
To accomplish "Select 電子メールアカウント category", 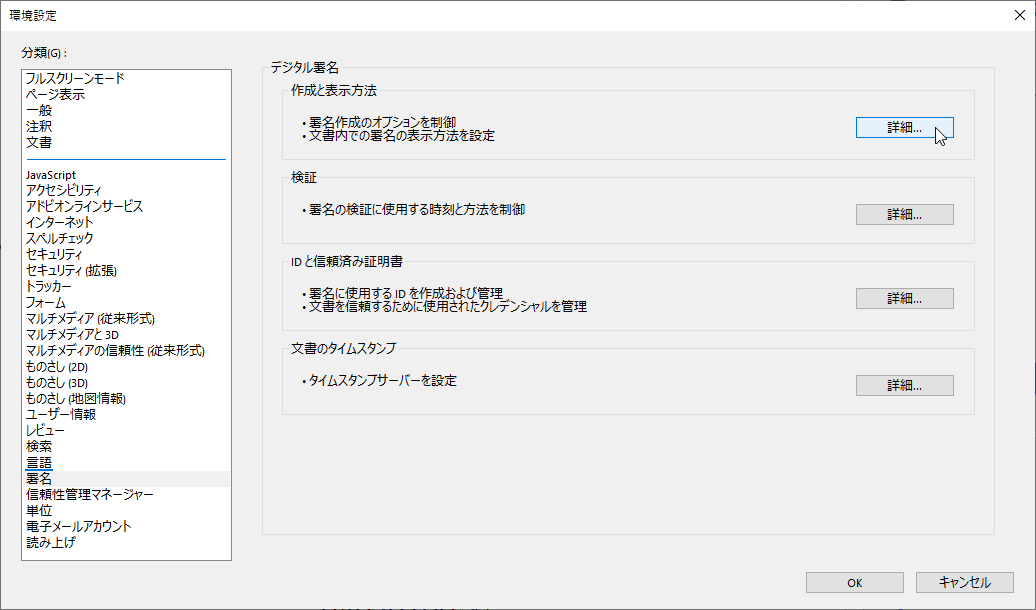I will [79, 526].
